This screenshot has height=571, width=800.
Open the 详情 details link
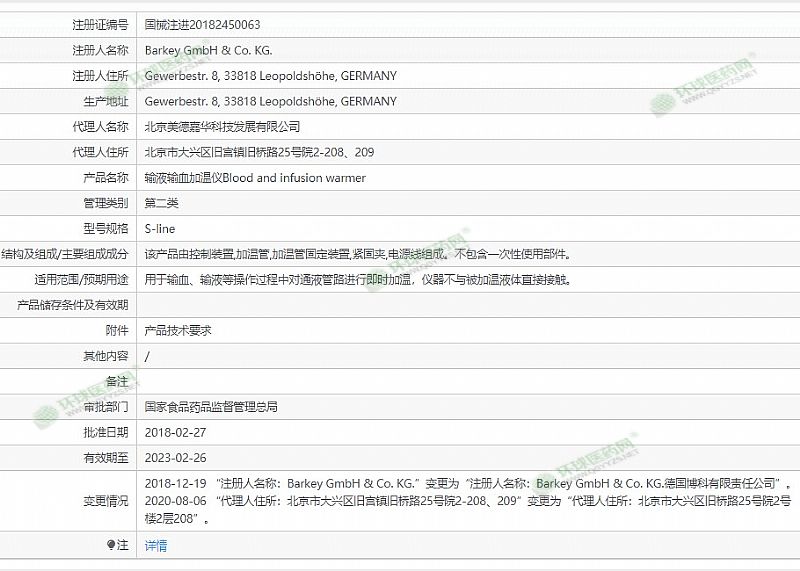(156, 546)
